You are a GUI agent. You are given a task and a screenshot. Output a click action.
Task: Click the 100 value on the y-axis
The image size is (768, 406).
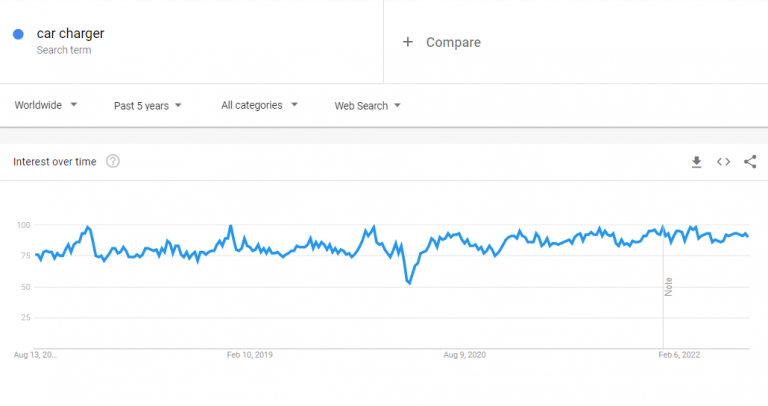(x=23, y=225)
